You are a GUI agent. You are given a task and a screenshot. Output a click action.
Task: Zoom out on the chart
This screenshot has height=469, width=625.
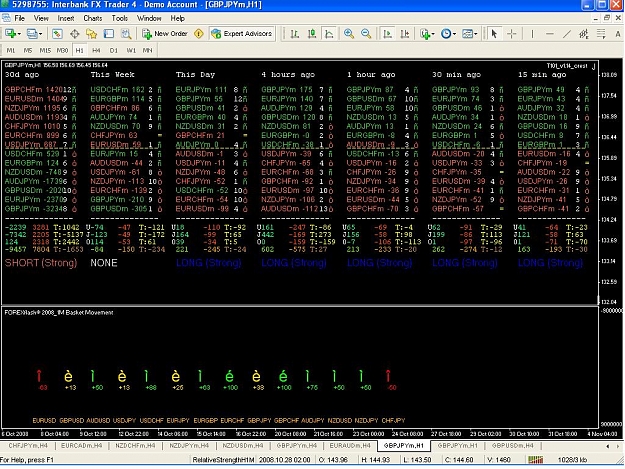pos(366,34)
